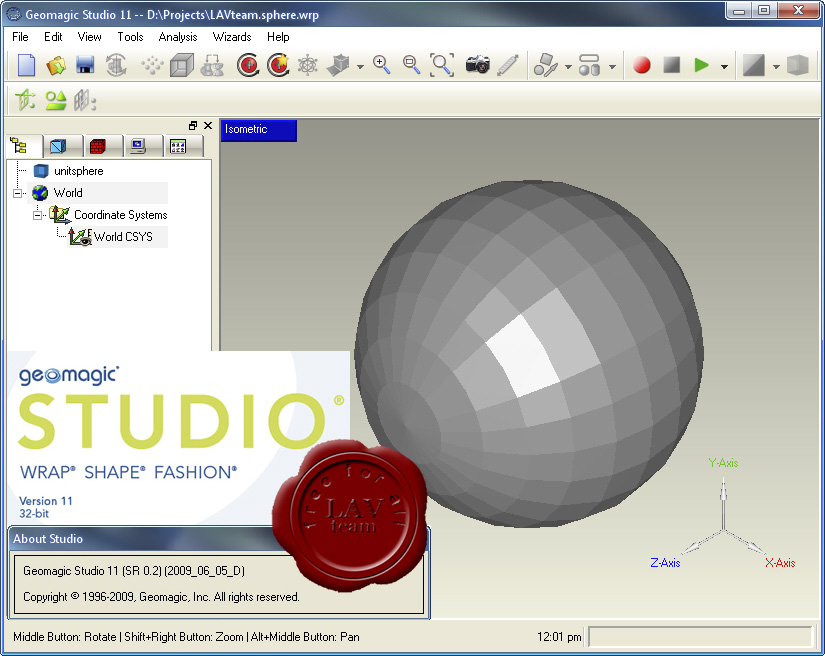Click the green coordinate axes icon
825x656 pixels.
tap(25, 100)
